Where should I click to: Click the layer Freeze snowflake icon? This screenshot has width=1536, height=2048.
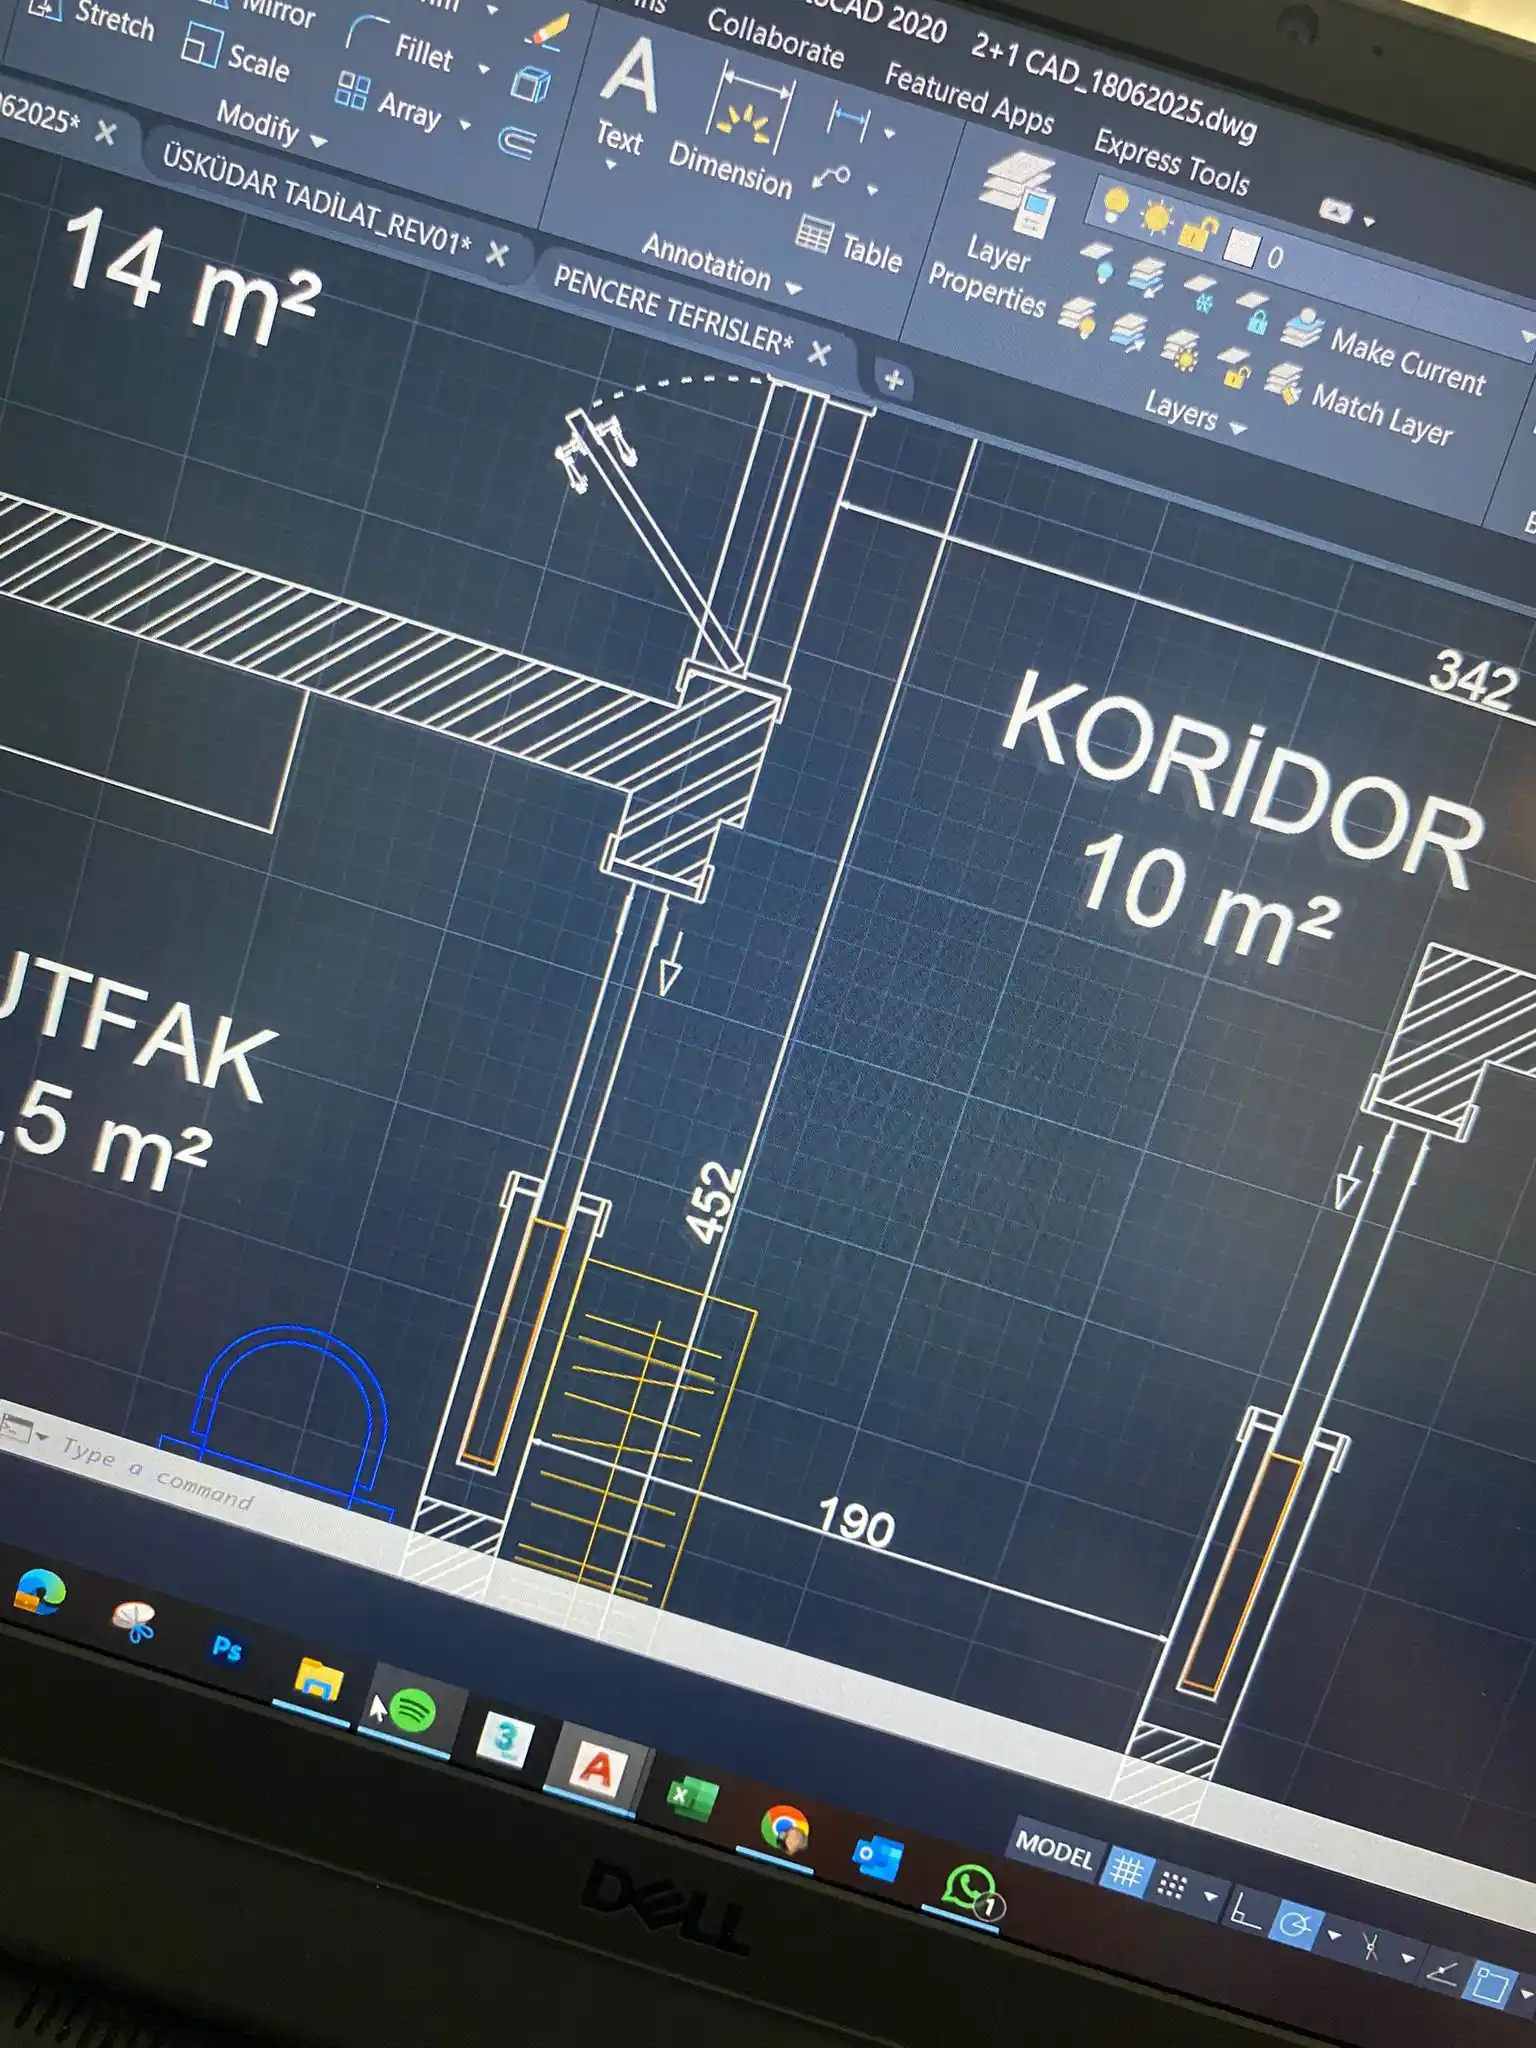pos(1200,294)
